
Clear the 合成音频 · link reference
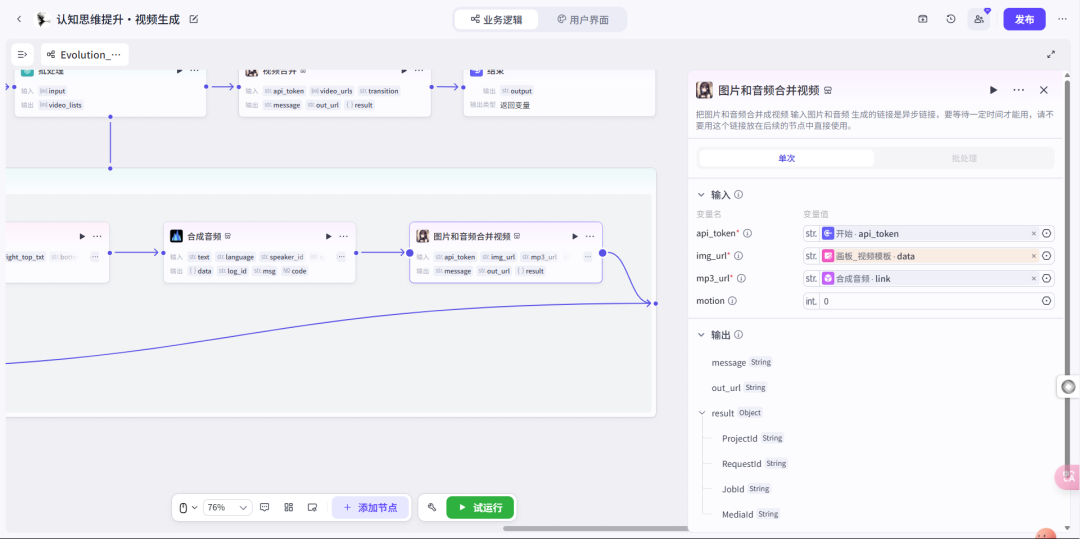coord(1033,279)
